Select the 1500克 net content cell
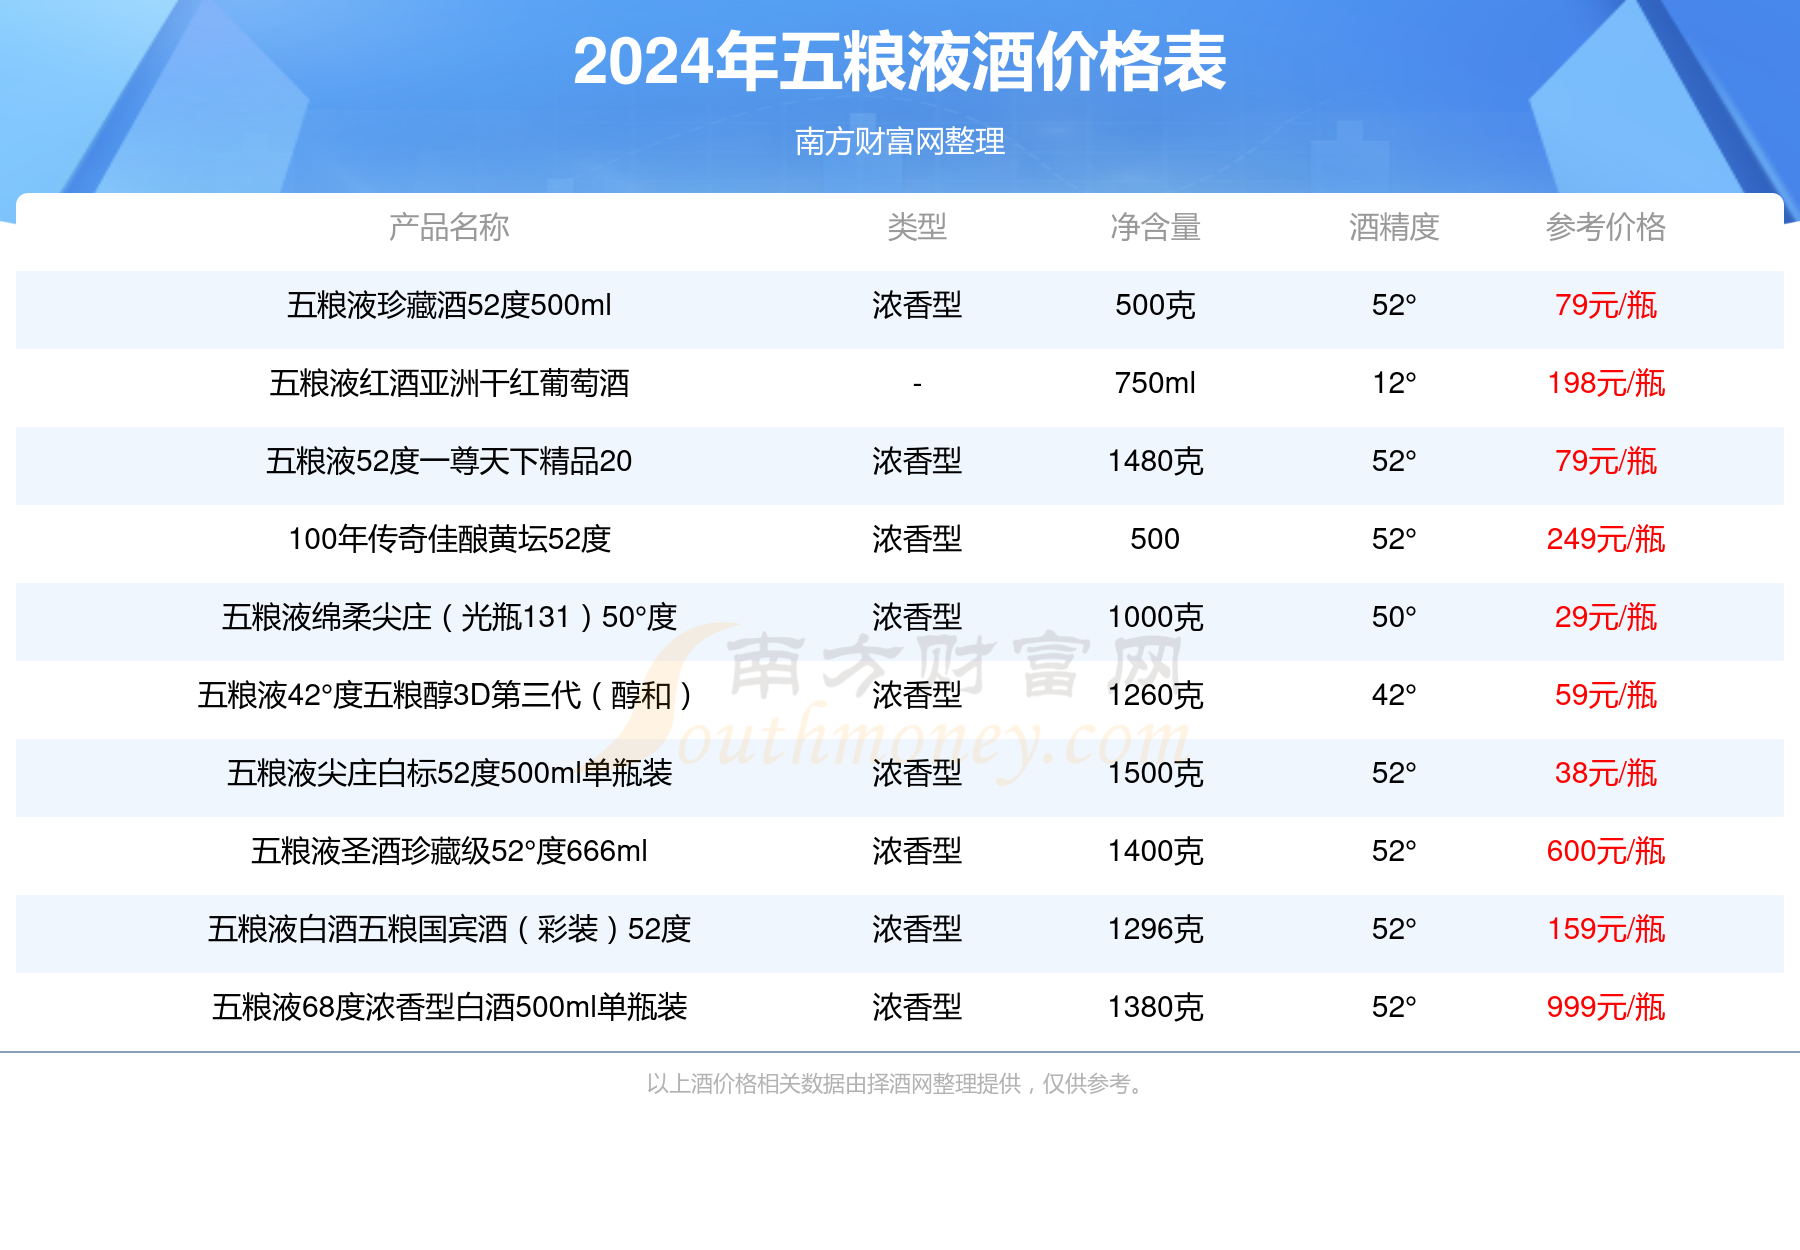 [x=1155, y=773]
